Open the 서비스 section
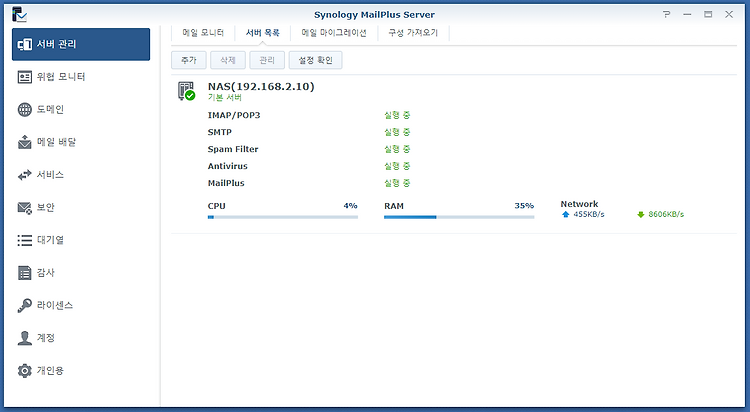 [81, 175]
